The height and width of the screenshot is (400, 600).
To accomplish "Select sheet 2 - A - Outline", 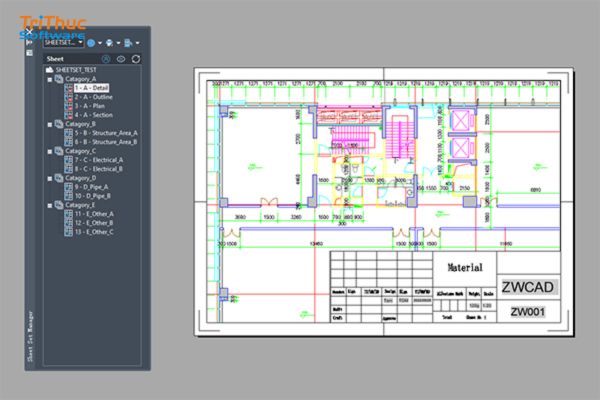I will [93, 97].
